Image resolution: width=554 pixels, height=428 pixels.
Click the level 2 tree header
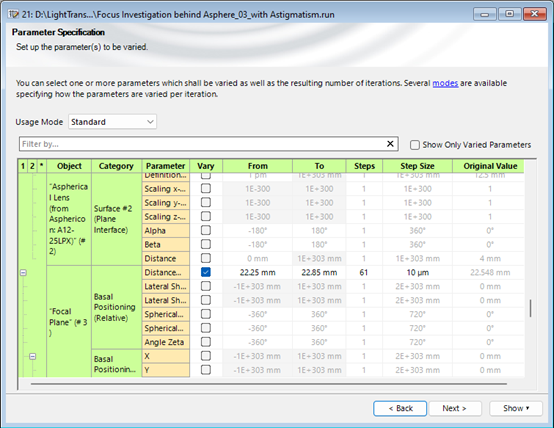click(32, 166)
